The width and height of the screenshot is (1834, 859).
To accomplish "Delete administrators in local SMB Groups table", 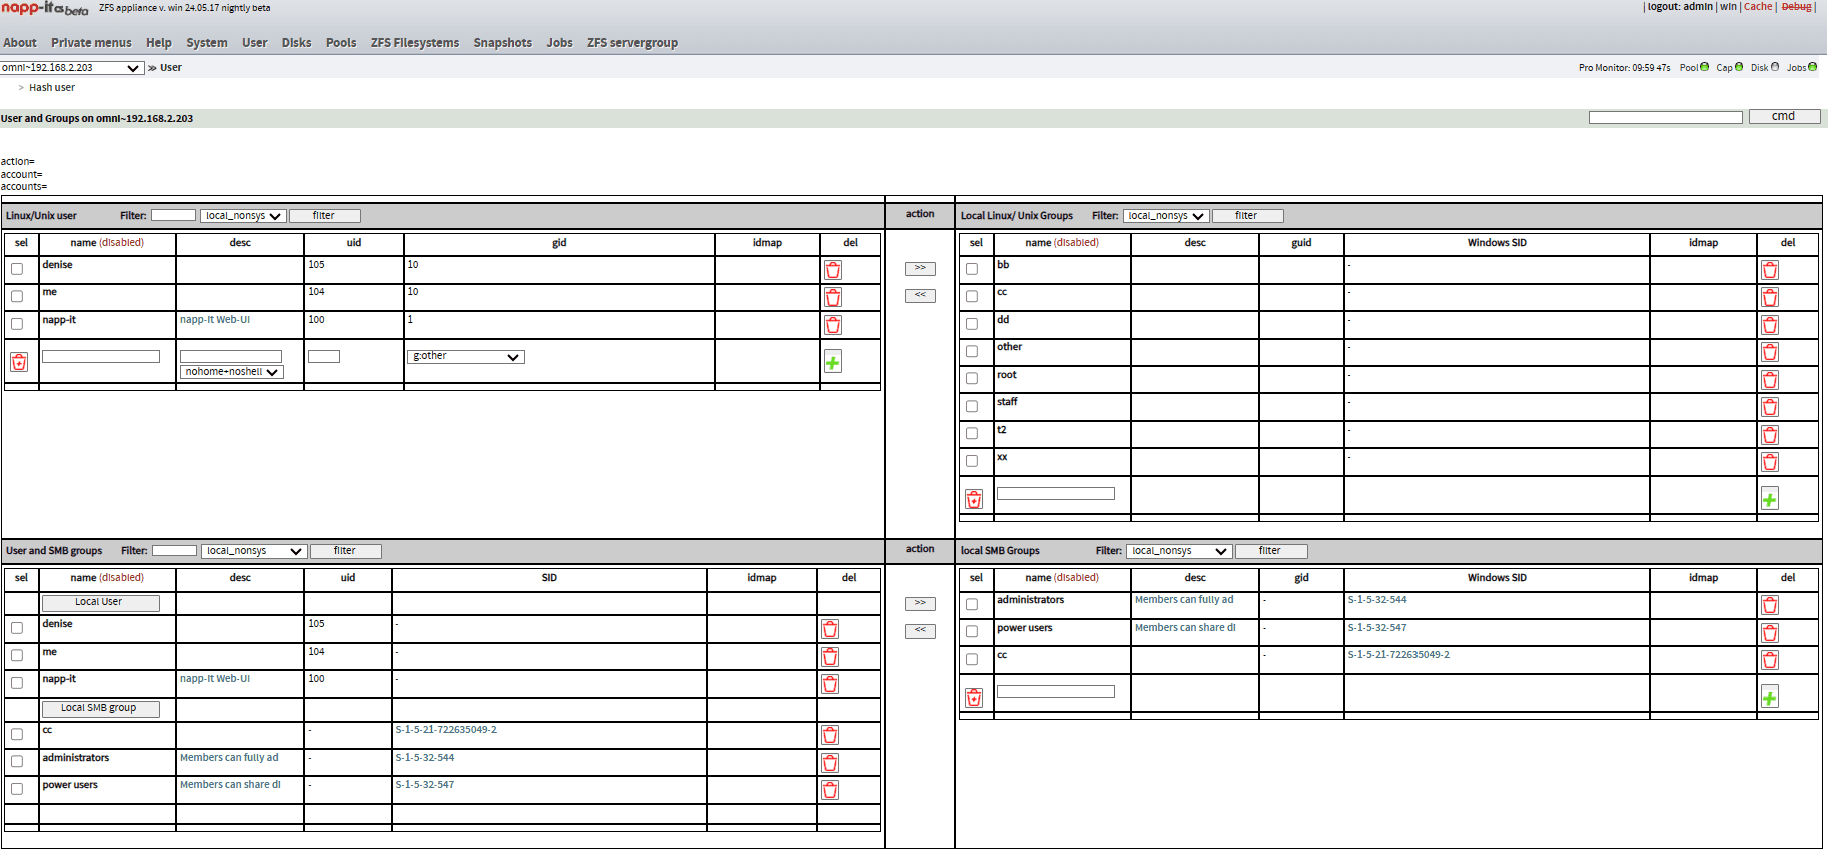I will pyautogui.click(x=1770, y=605).
